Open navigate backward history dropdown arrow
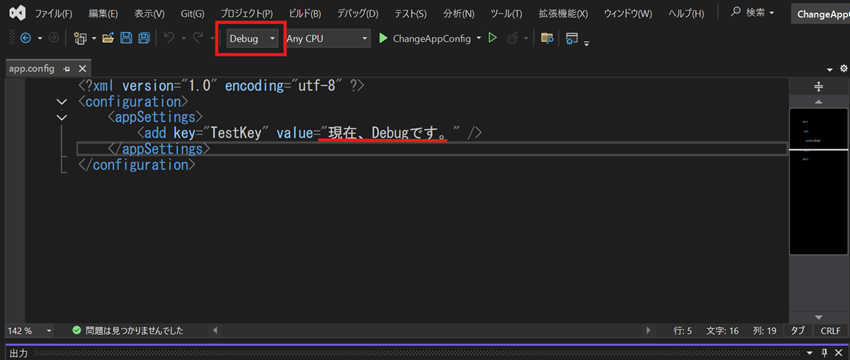 (40, 38)
